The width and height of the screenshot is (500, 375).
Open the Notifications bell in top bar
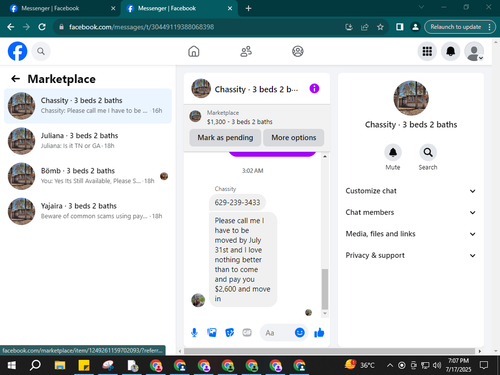451,51
